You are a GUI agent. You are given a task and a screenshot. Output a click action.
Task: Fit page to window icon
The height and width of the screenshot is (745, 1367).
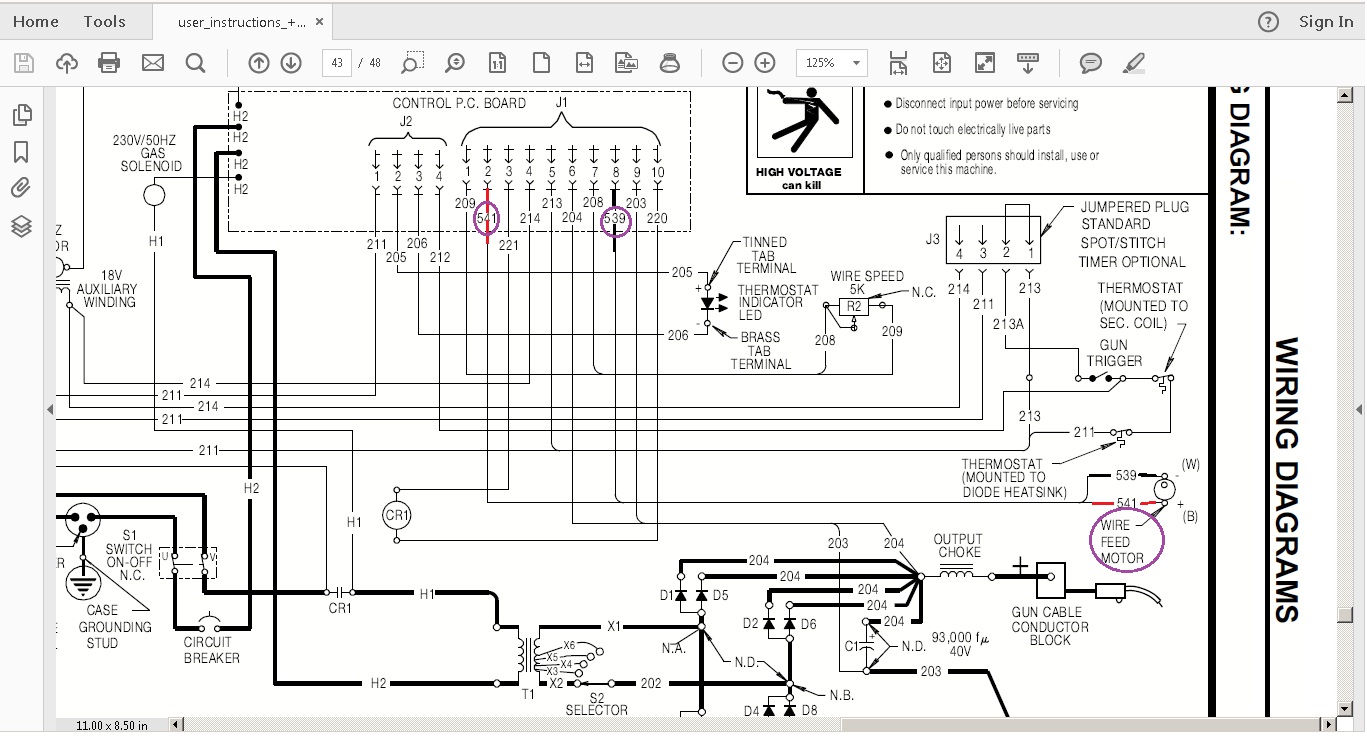tap(541, 63)
